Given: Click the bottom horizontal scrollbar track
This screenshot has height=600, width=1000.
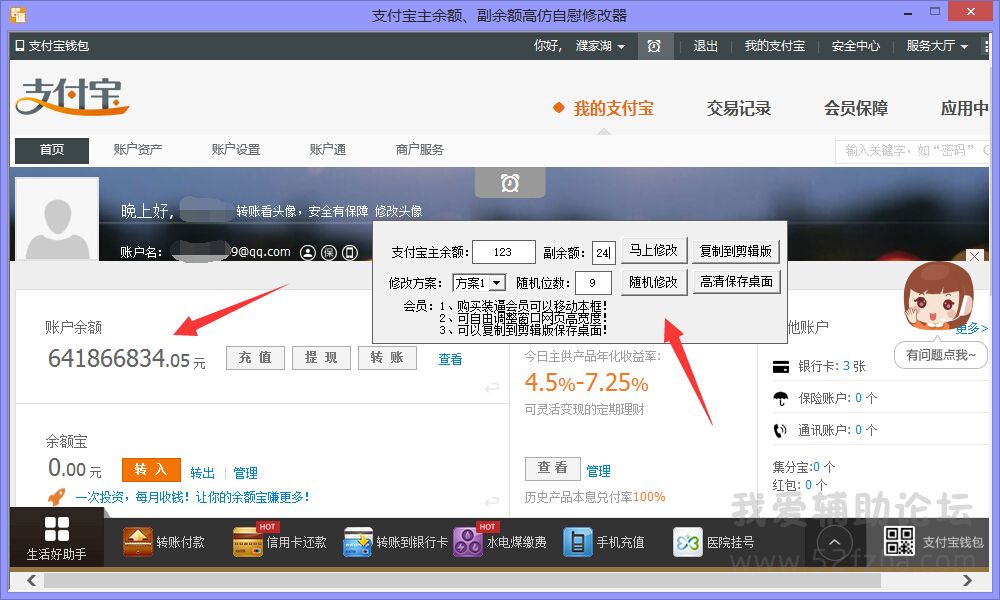Looking at the screenshot, I should coord(500,580).
